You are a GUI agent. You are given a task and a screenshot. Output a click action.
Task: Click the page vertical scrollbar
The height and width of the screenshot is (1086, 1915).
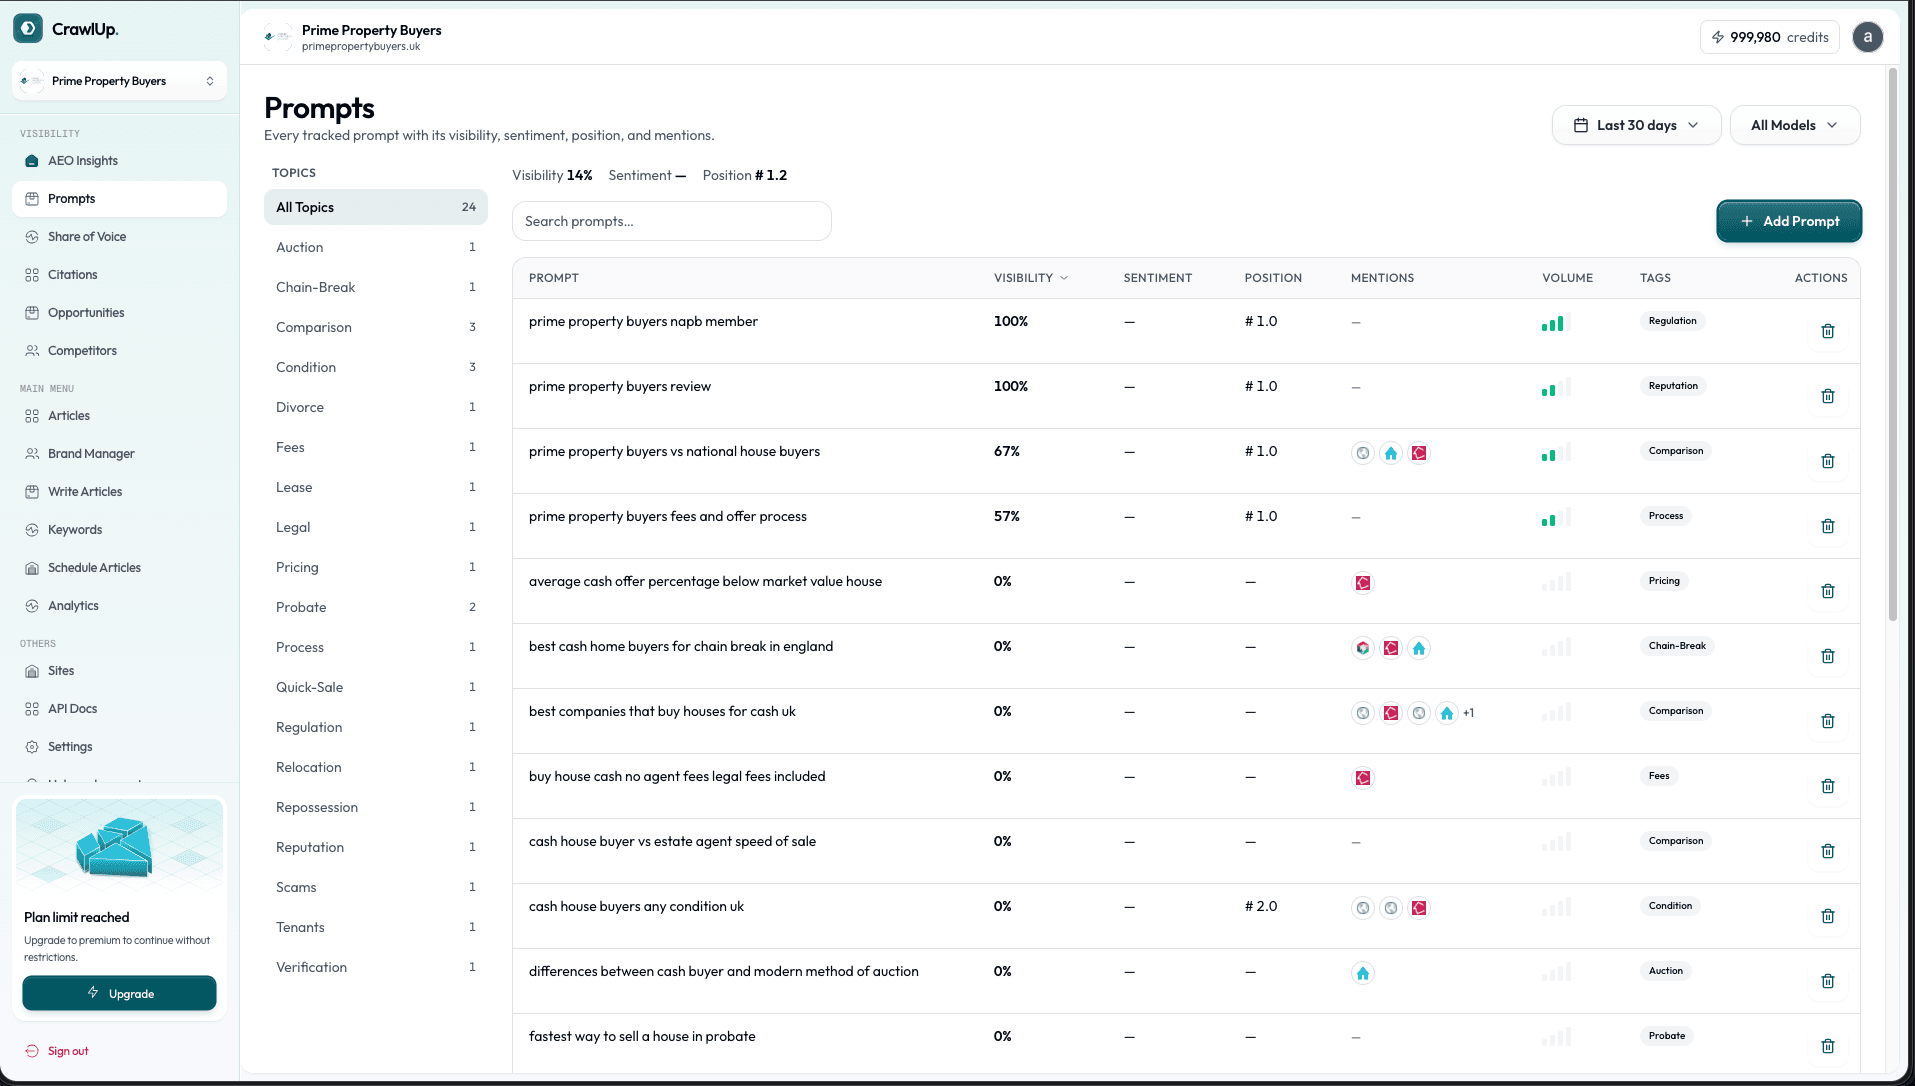1892,345
